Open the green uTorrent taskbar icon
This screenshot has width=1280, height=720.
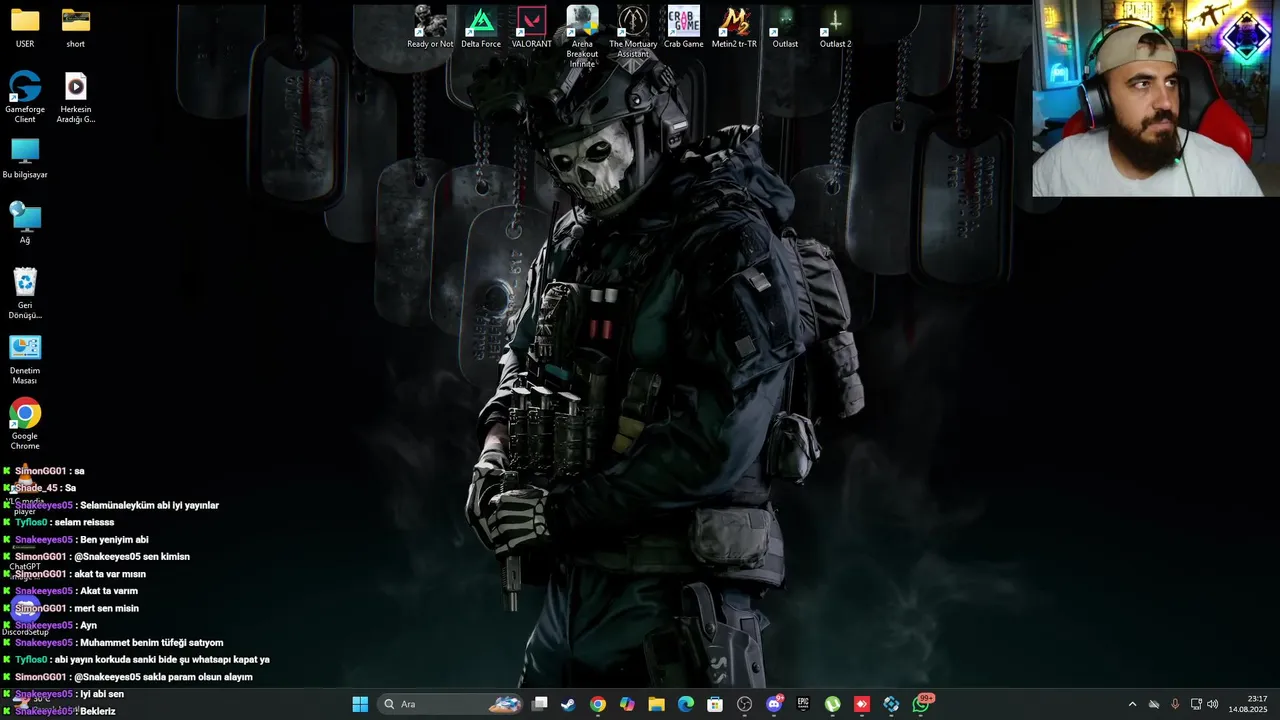click(832, 704)
